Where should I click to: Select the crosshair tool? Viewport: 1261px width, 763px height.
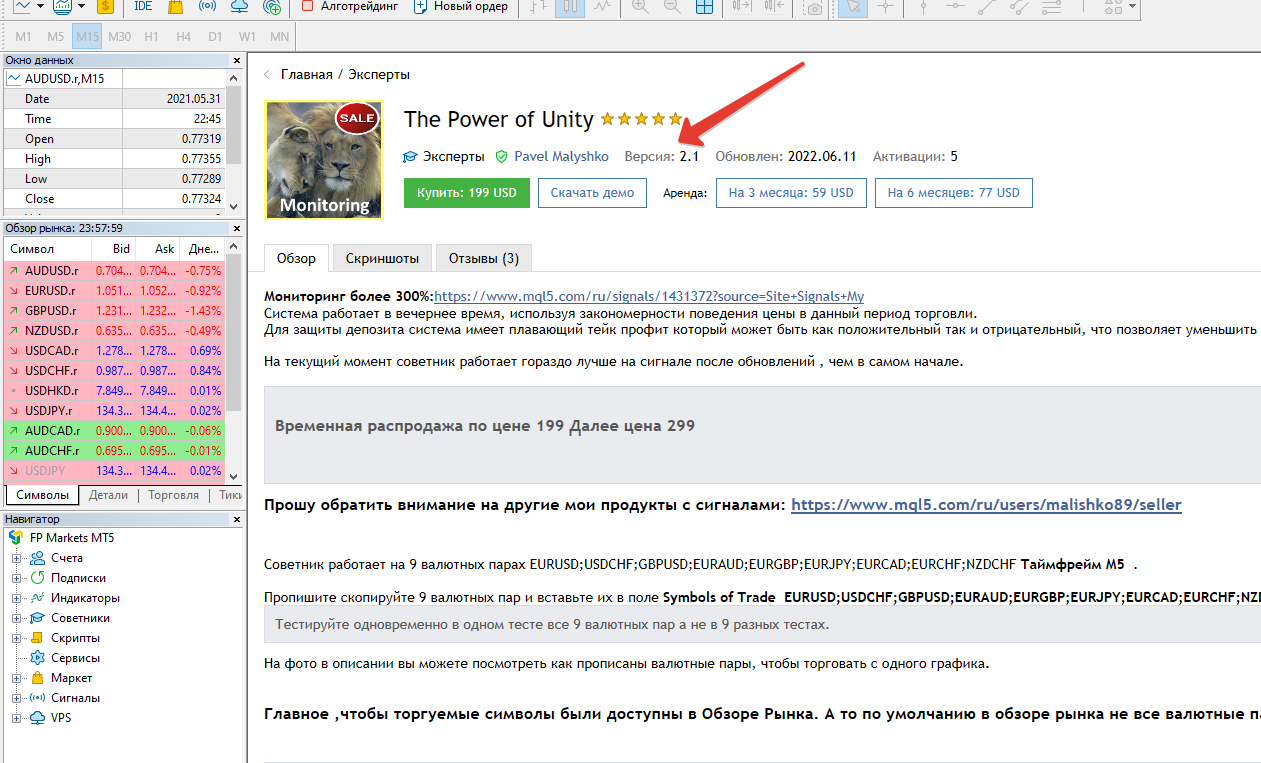[x=884, y=6]
